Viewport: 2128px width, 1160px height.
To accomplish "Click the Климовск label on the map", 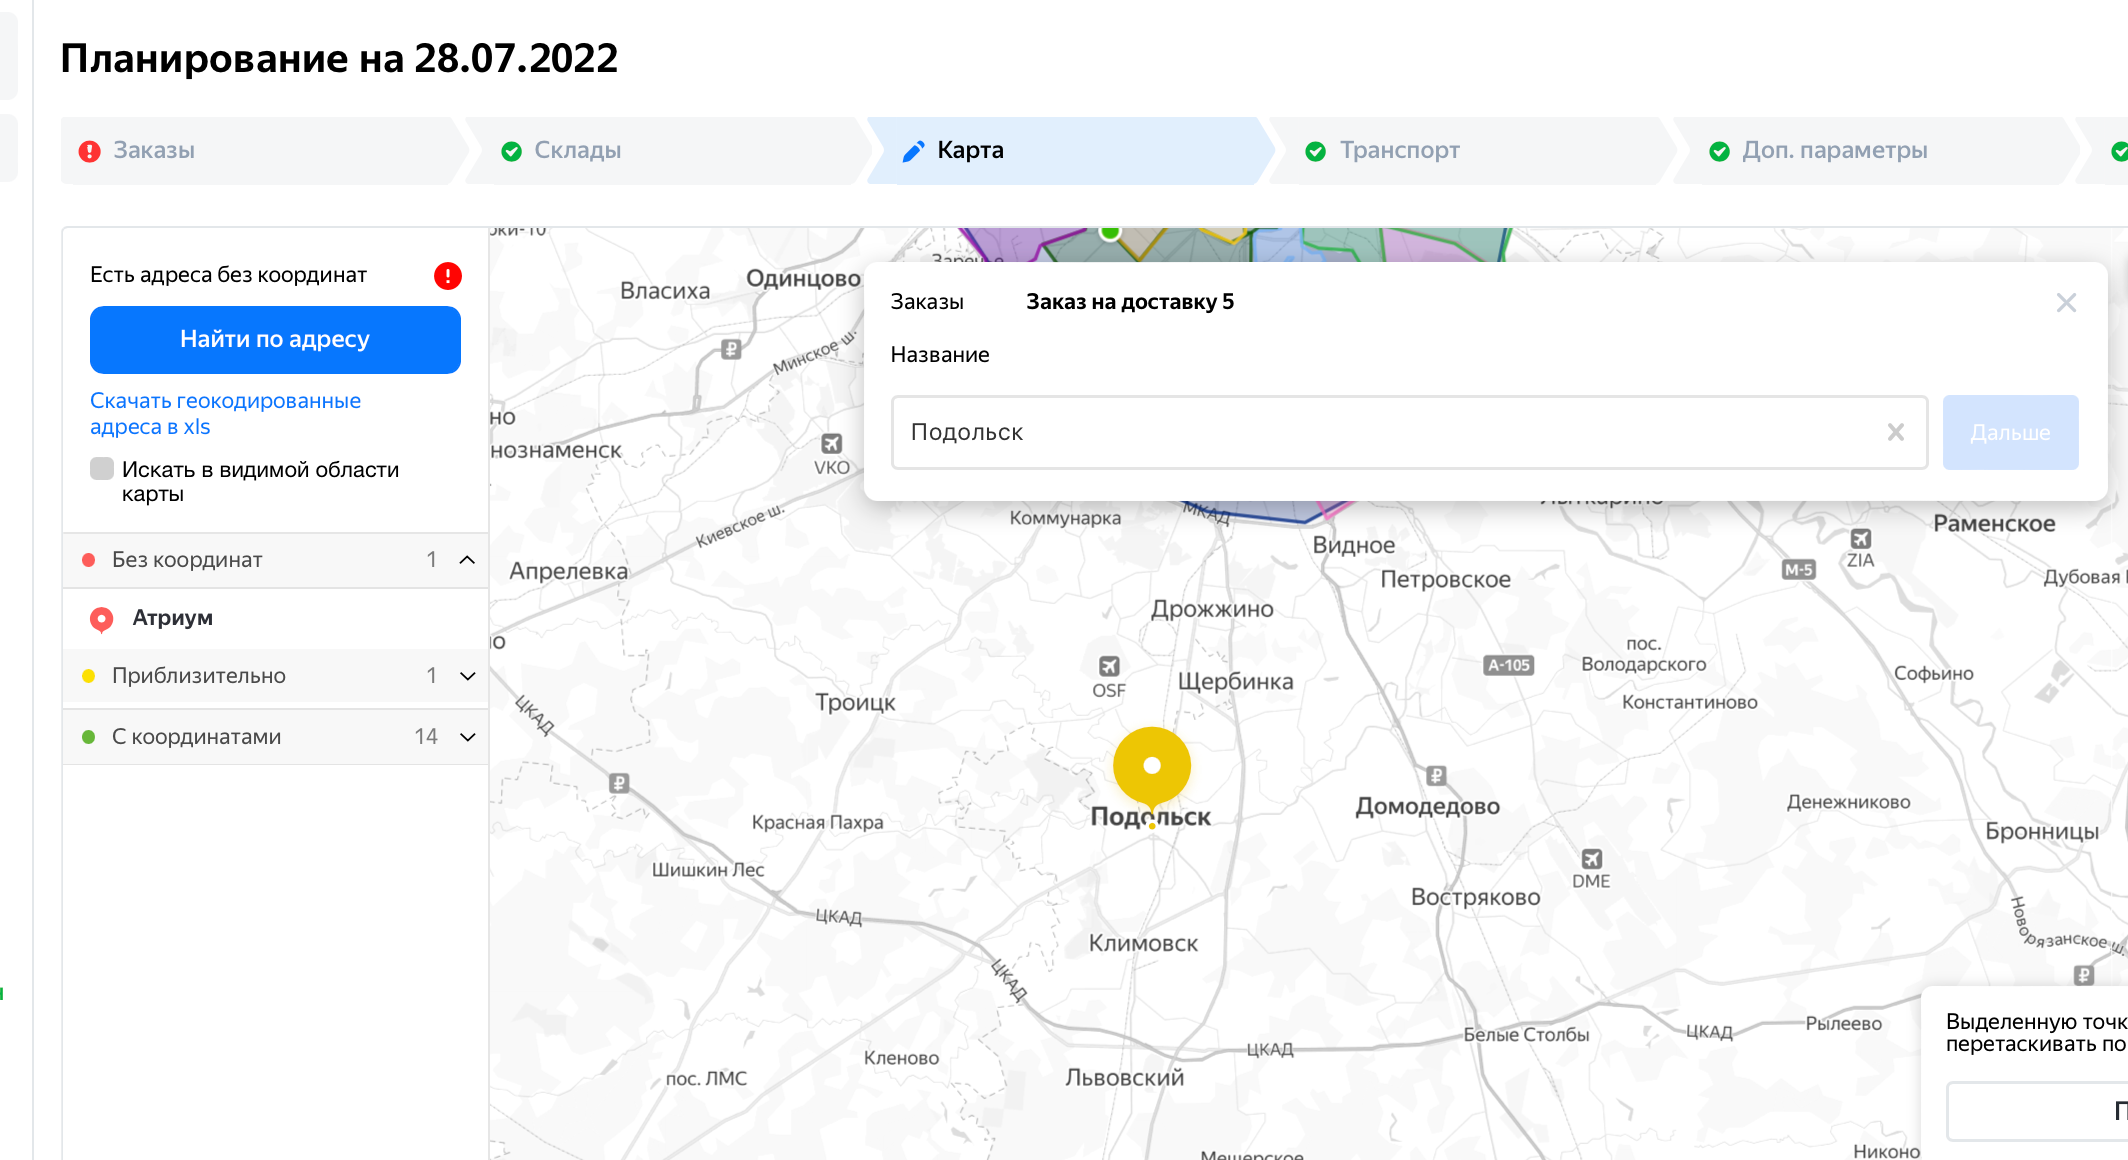I will 1143,943.
